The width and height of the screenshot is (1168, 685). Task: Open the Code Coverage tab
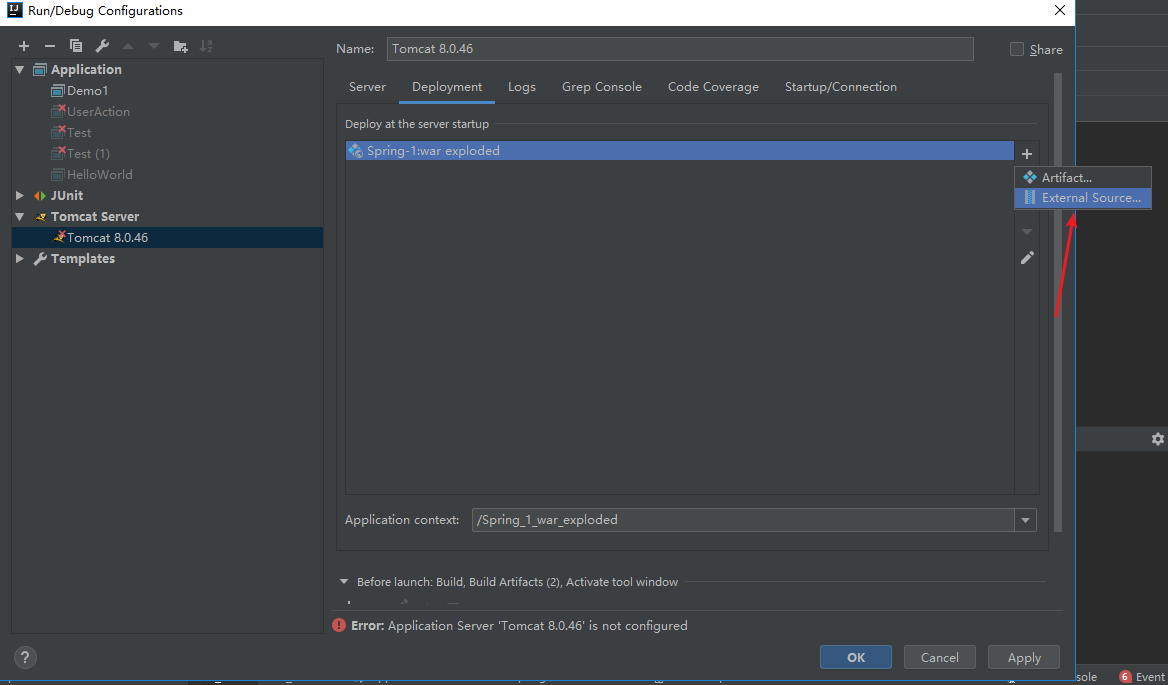[713, 87]
